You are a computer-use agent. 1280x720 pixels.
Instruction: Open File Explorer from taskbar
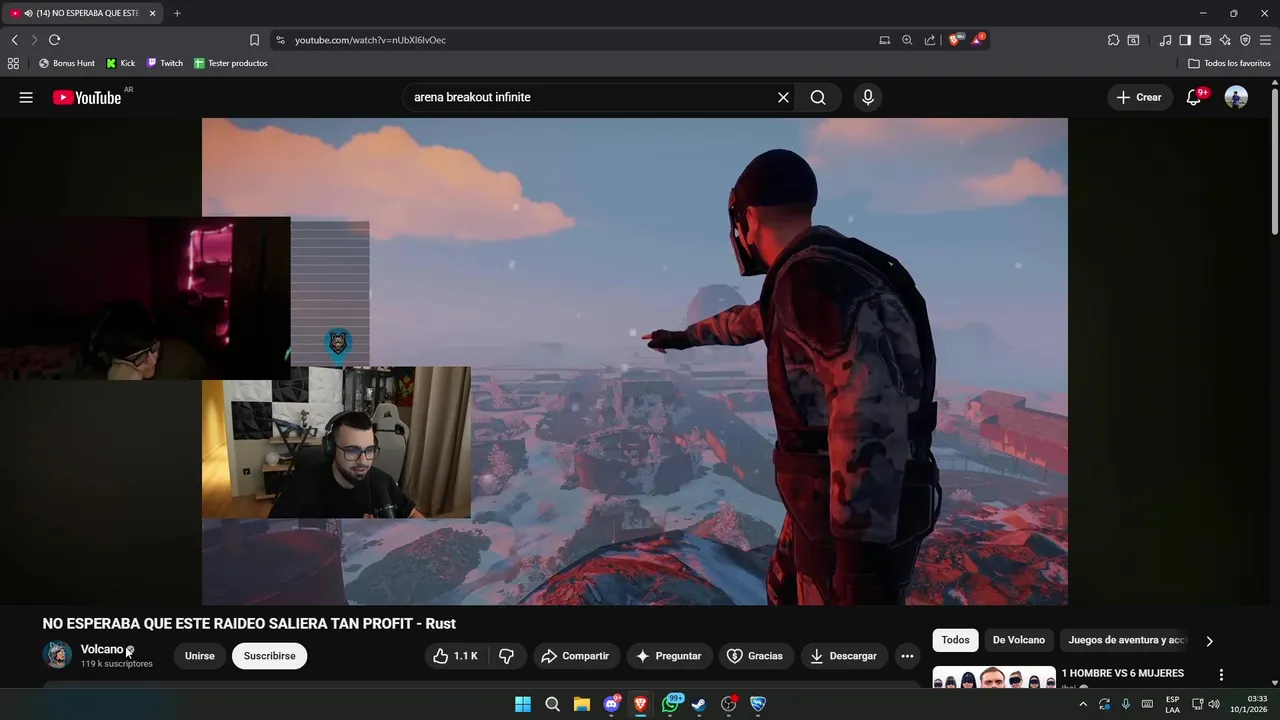coord(581,704)
